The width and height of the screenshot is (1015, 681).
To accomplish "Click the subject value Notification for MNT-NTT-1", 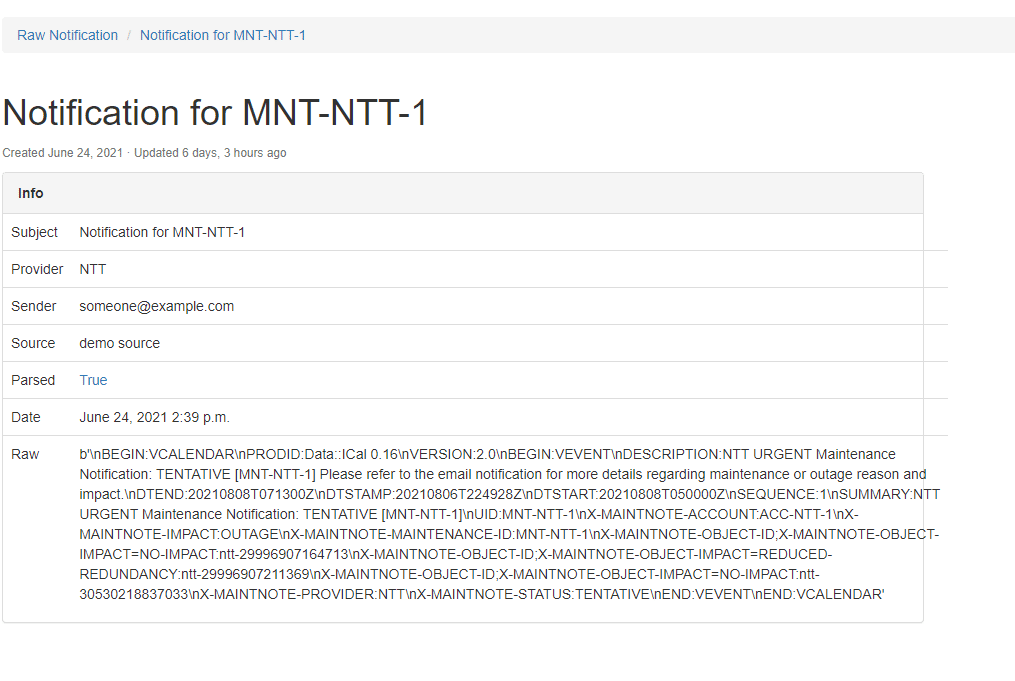I will coord(162,232).
